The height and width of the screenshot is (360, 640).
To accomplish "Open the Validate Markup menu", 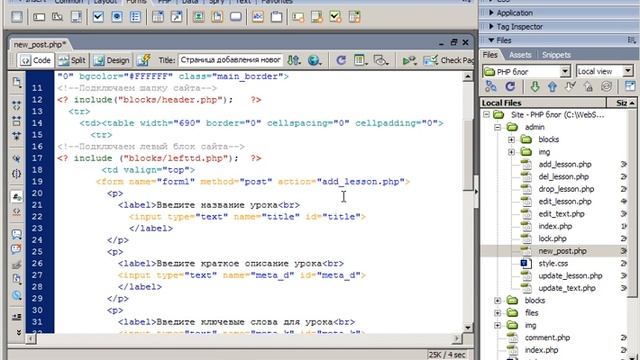I will [x=409, y=60].
